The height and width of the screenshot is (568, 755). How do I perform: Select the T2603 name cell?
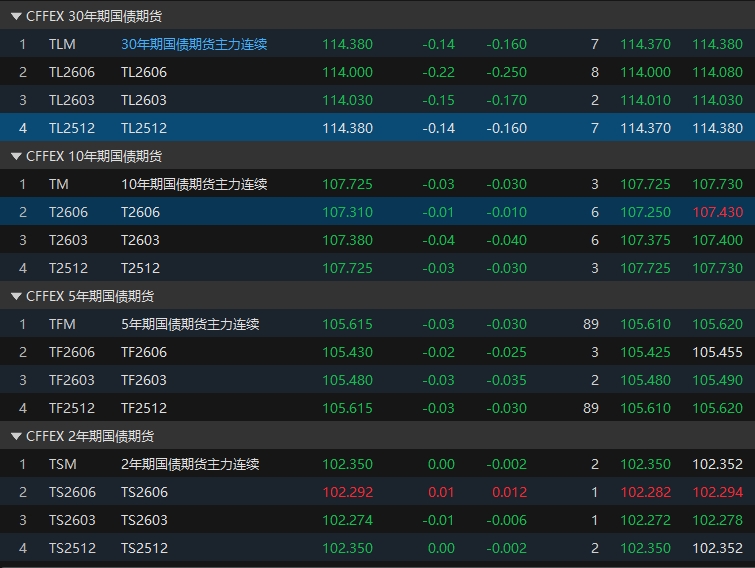(x=140, y=240)
